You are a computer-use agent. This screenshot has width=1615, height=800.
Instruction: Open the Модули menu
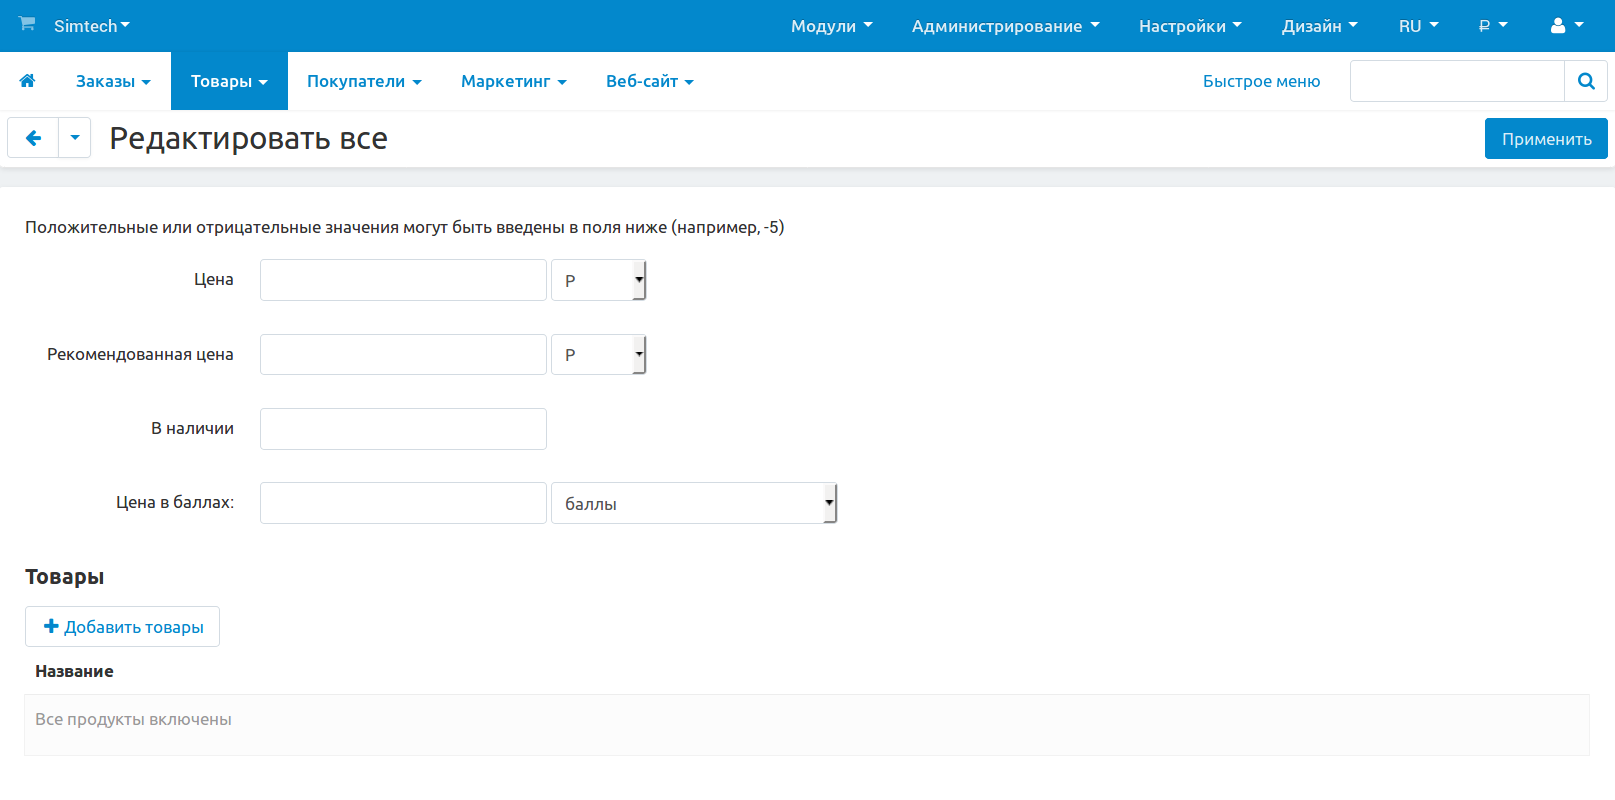[x=831, y=26]
